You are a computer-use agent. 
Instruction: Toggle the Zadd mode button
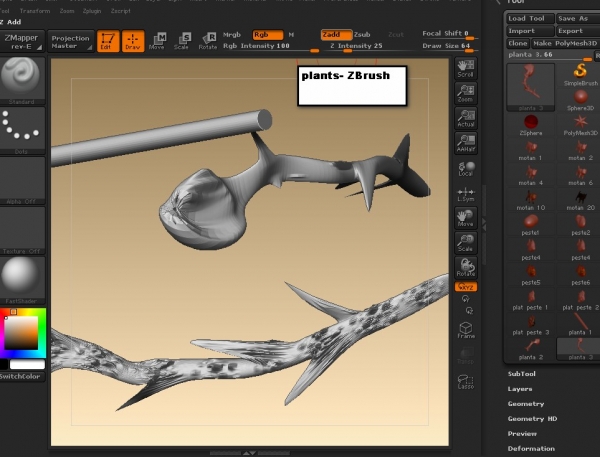coord(336,35)
